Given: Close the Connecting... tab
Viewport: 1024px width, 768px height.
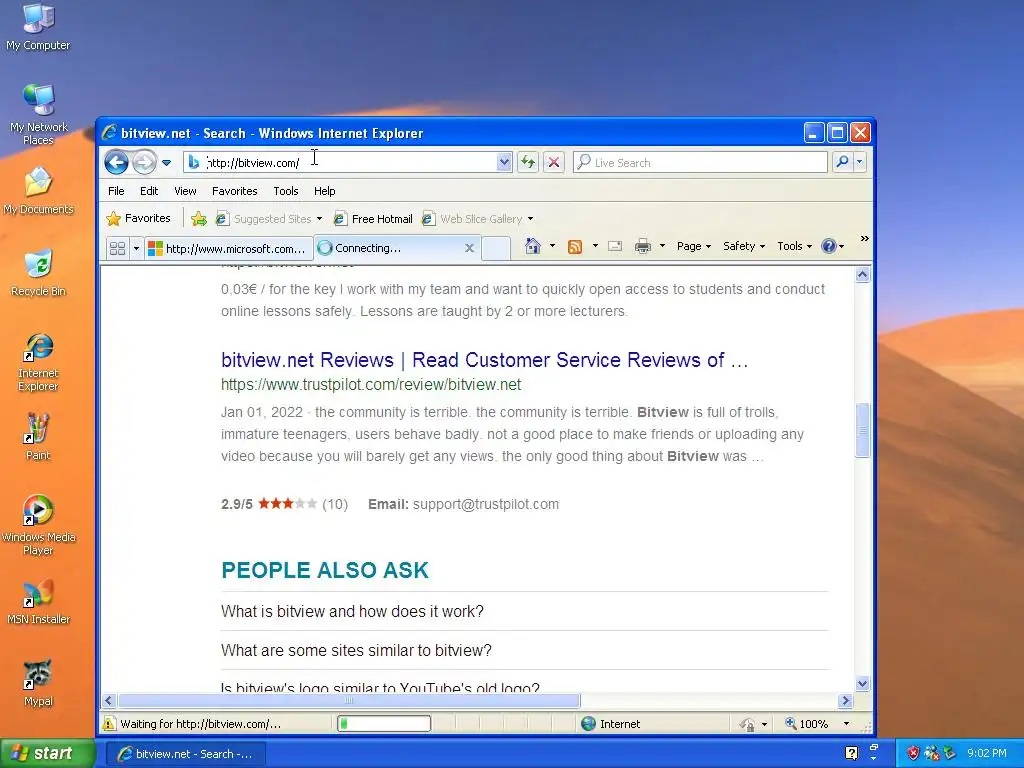Looking at the screenshot, I should pos(469,248).
